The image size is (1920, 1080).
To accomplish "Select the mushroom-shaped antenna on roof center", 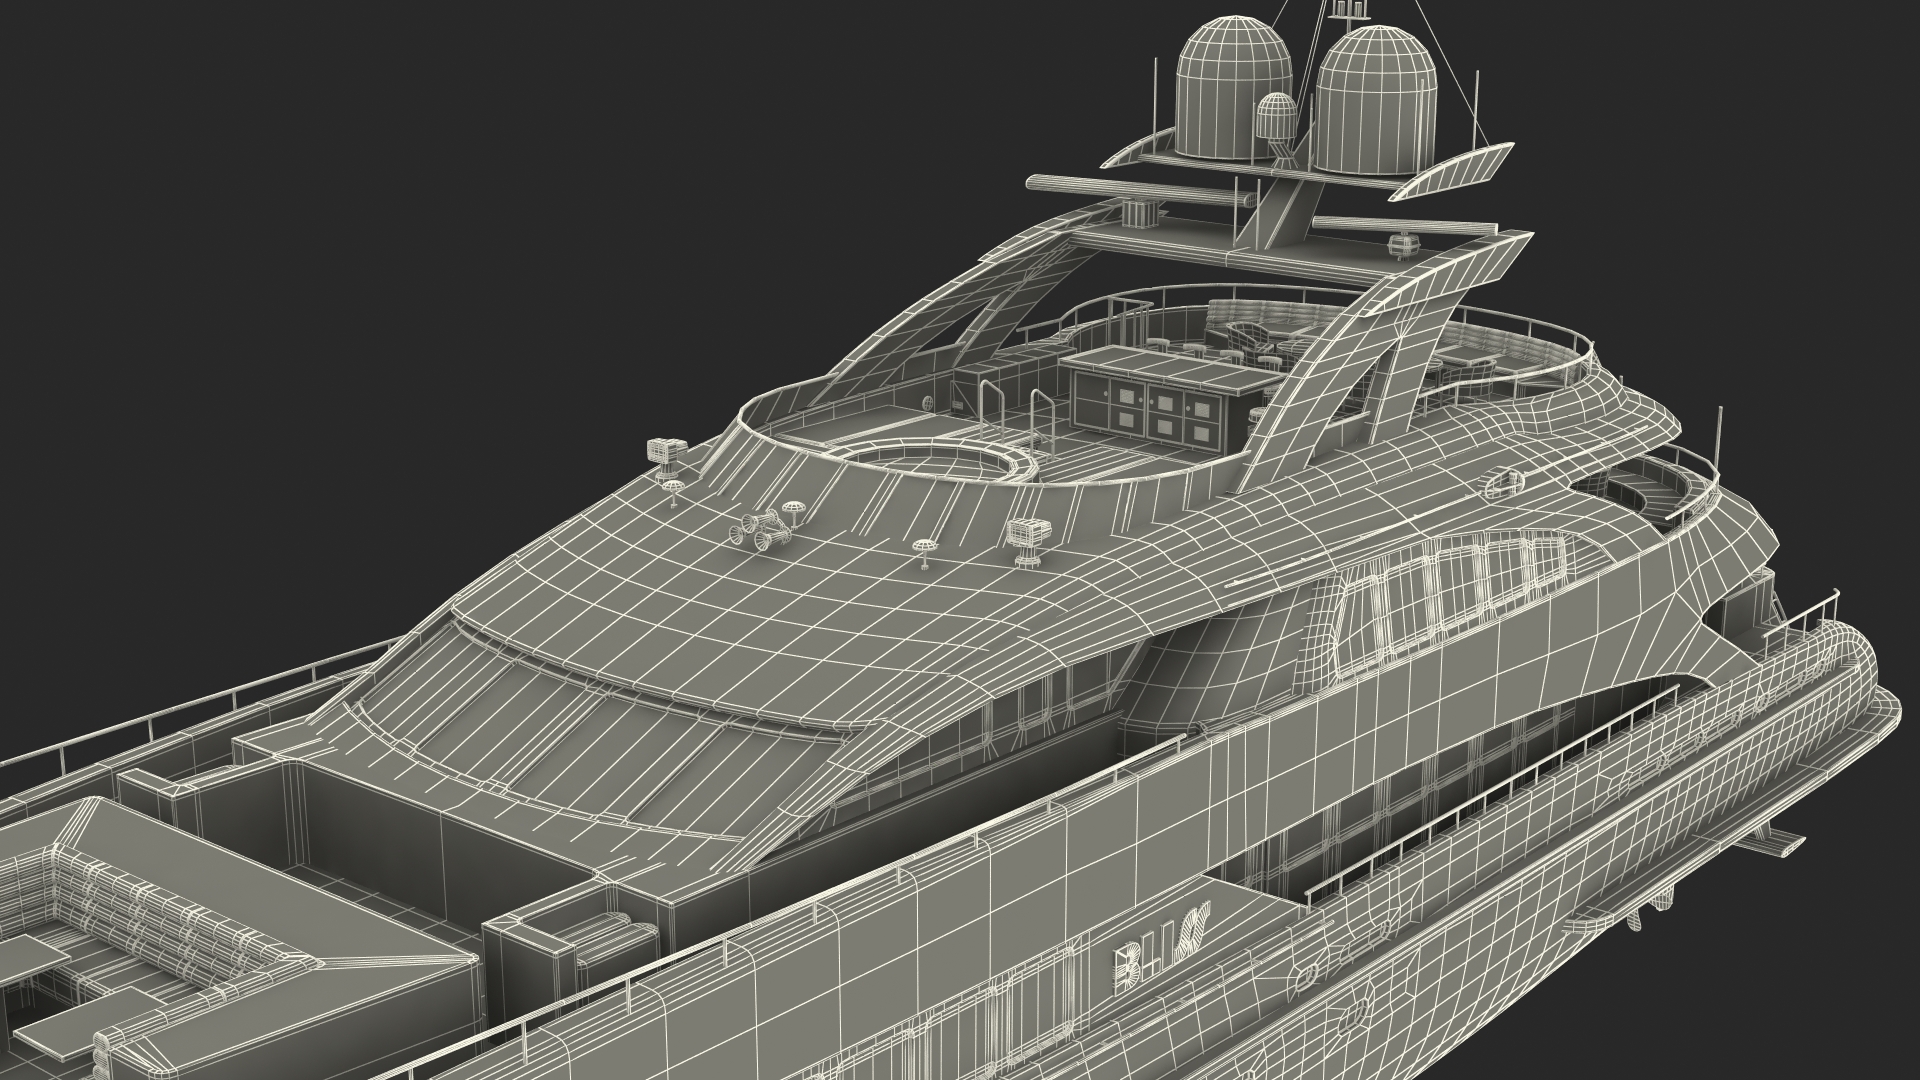I will pos(925,548).
